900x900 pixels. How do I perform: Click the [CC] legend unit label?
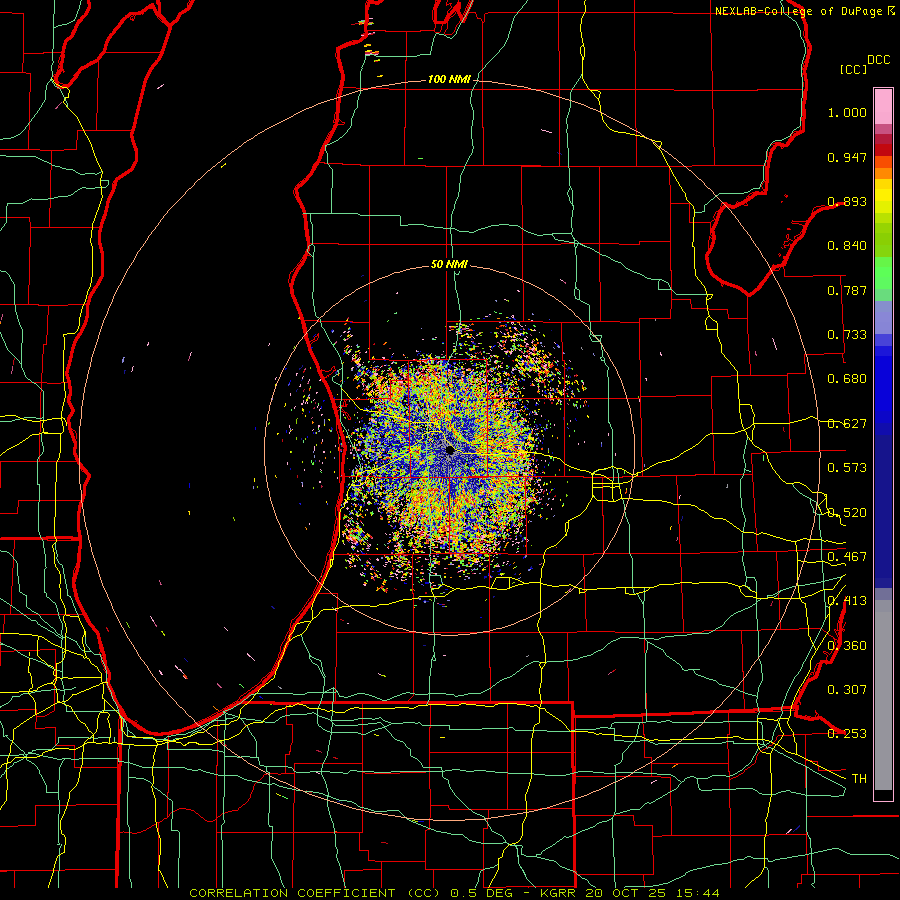[x=854, y=69]
